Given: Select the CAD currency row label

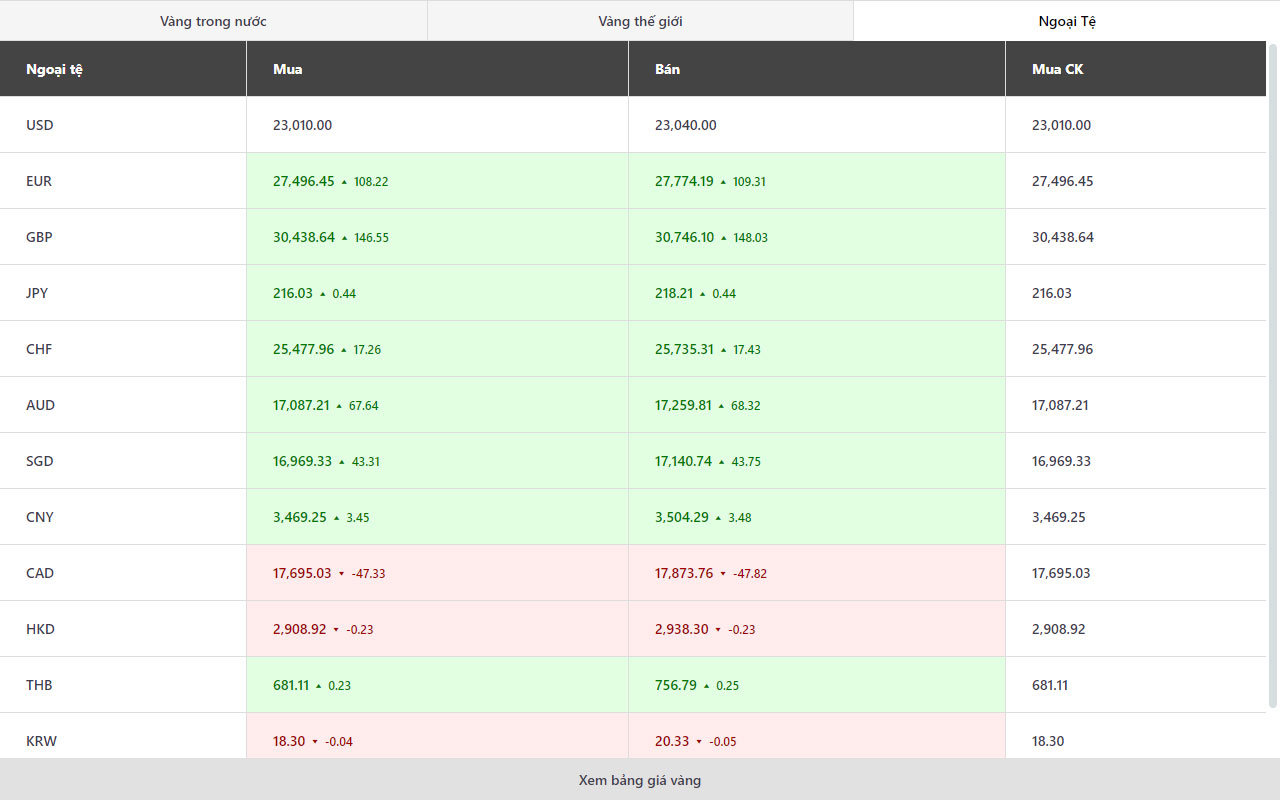Looking at the screenshot, I should coord(40,573).
